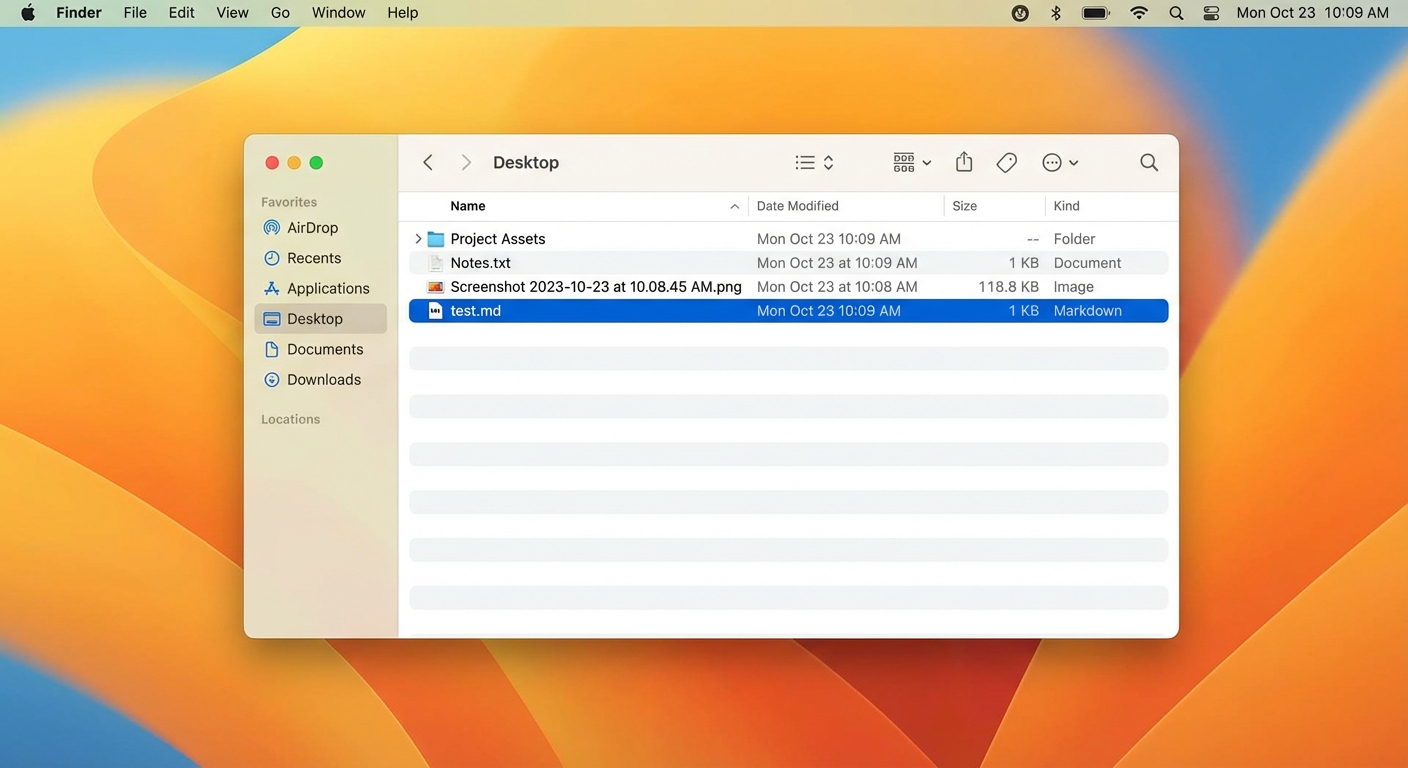This screenshot has height=768, width=1408.
Task: Expand the Project Assets folder
Action: 418,238
